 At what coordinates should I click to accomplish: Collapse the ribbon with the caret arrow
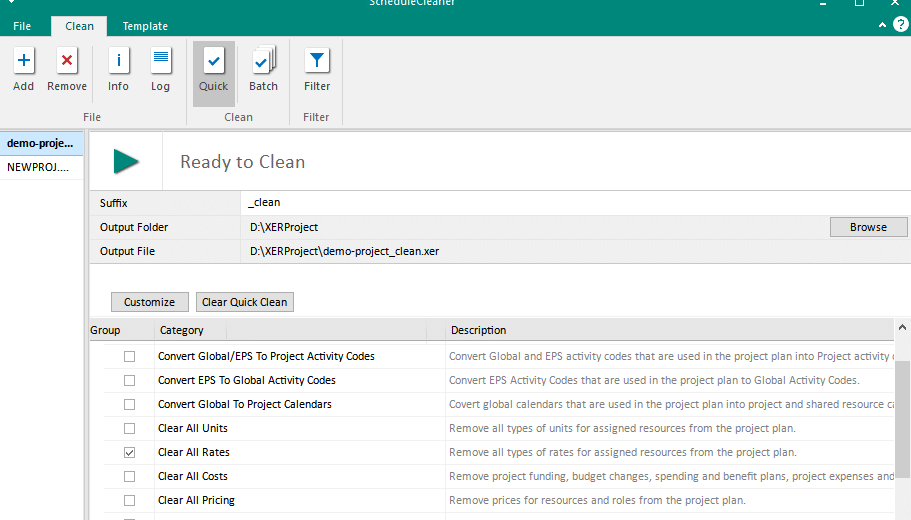tap(882, 25)
